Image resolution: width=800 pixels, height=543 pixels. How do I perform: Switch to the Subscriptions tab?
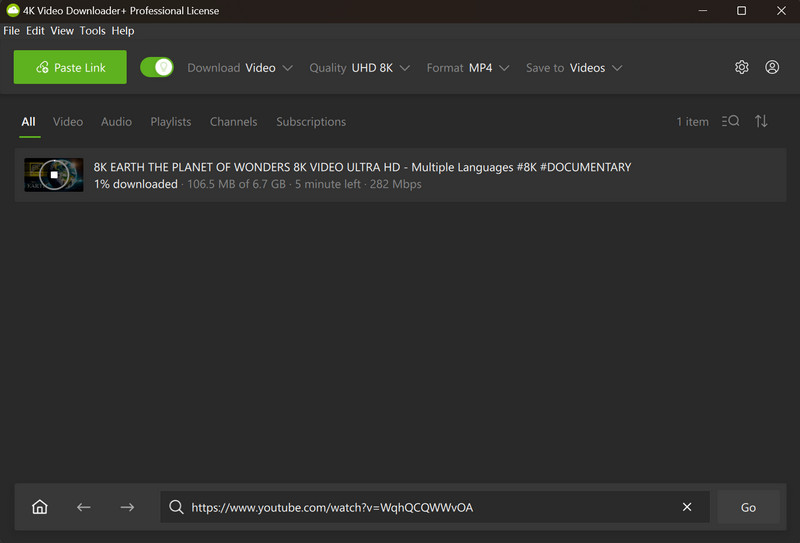click(311, 121)
